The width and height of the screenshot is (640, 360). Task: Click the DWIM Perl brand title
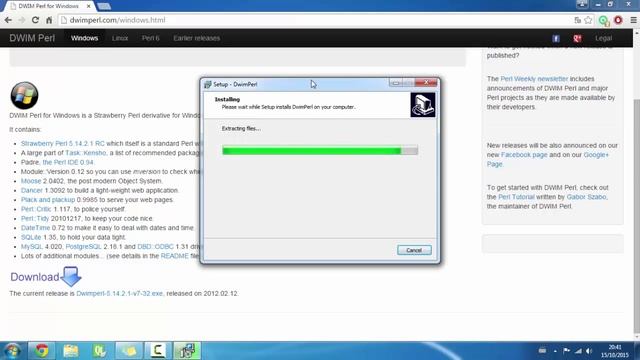[x=32, y=38]
